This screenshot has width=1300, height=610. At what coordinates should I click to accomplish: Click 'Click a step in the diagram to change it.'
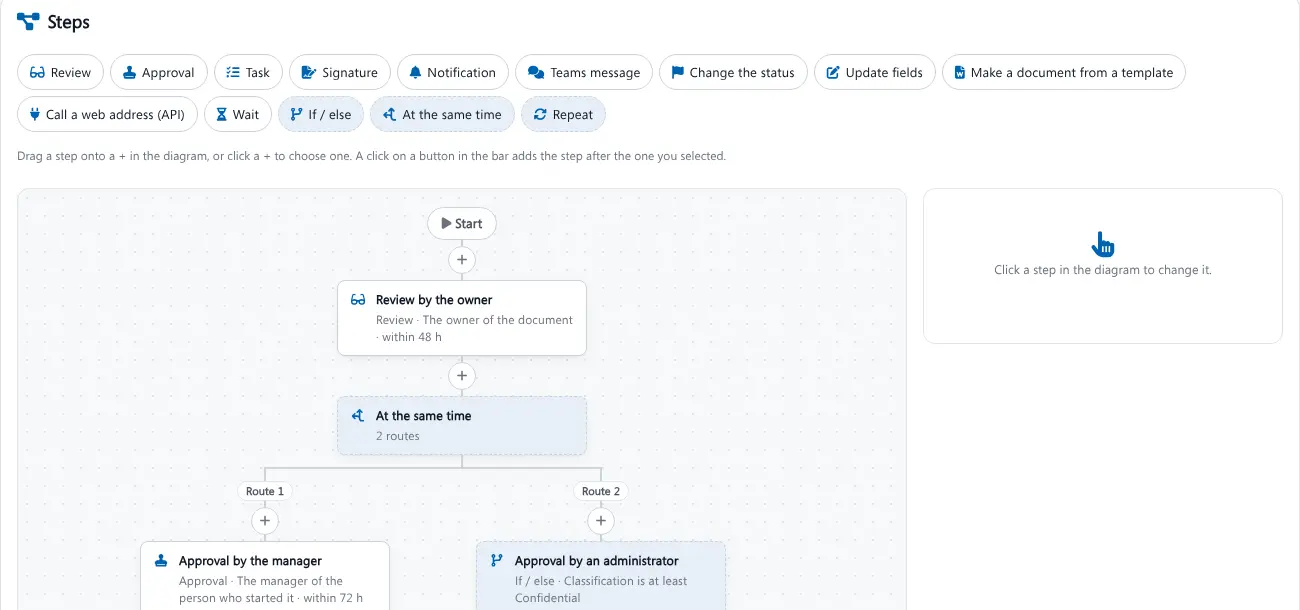point(1103,270)
